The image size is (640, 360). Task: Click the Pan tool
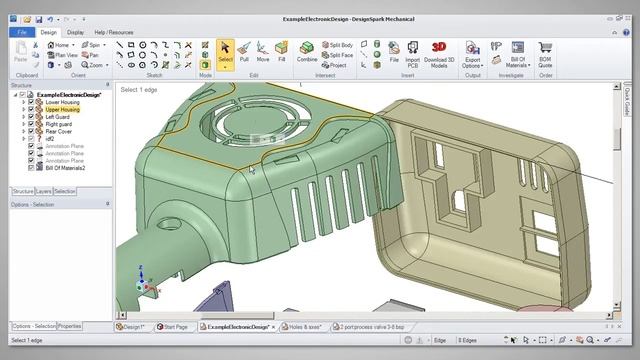90,55
